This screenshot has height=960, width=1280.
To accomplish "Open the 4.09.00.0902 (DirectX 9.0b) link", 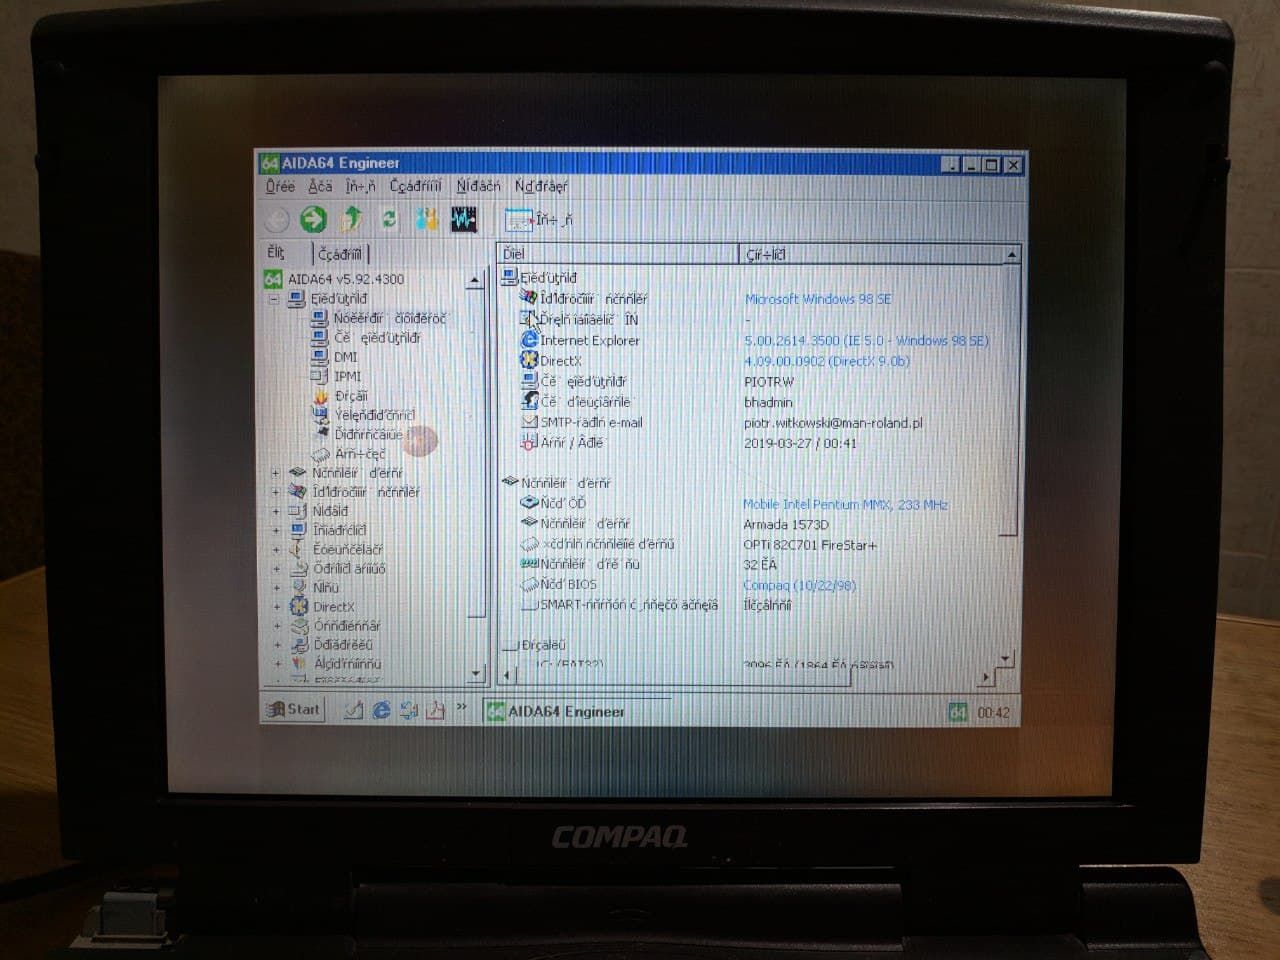I will coord(826,361).
